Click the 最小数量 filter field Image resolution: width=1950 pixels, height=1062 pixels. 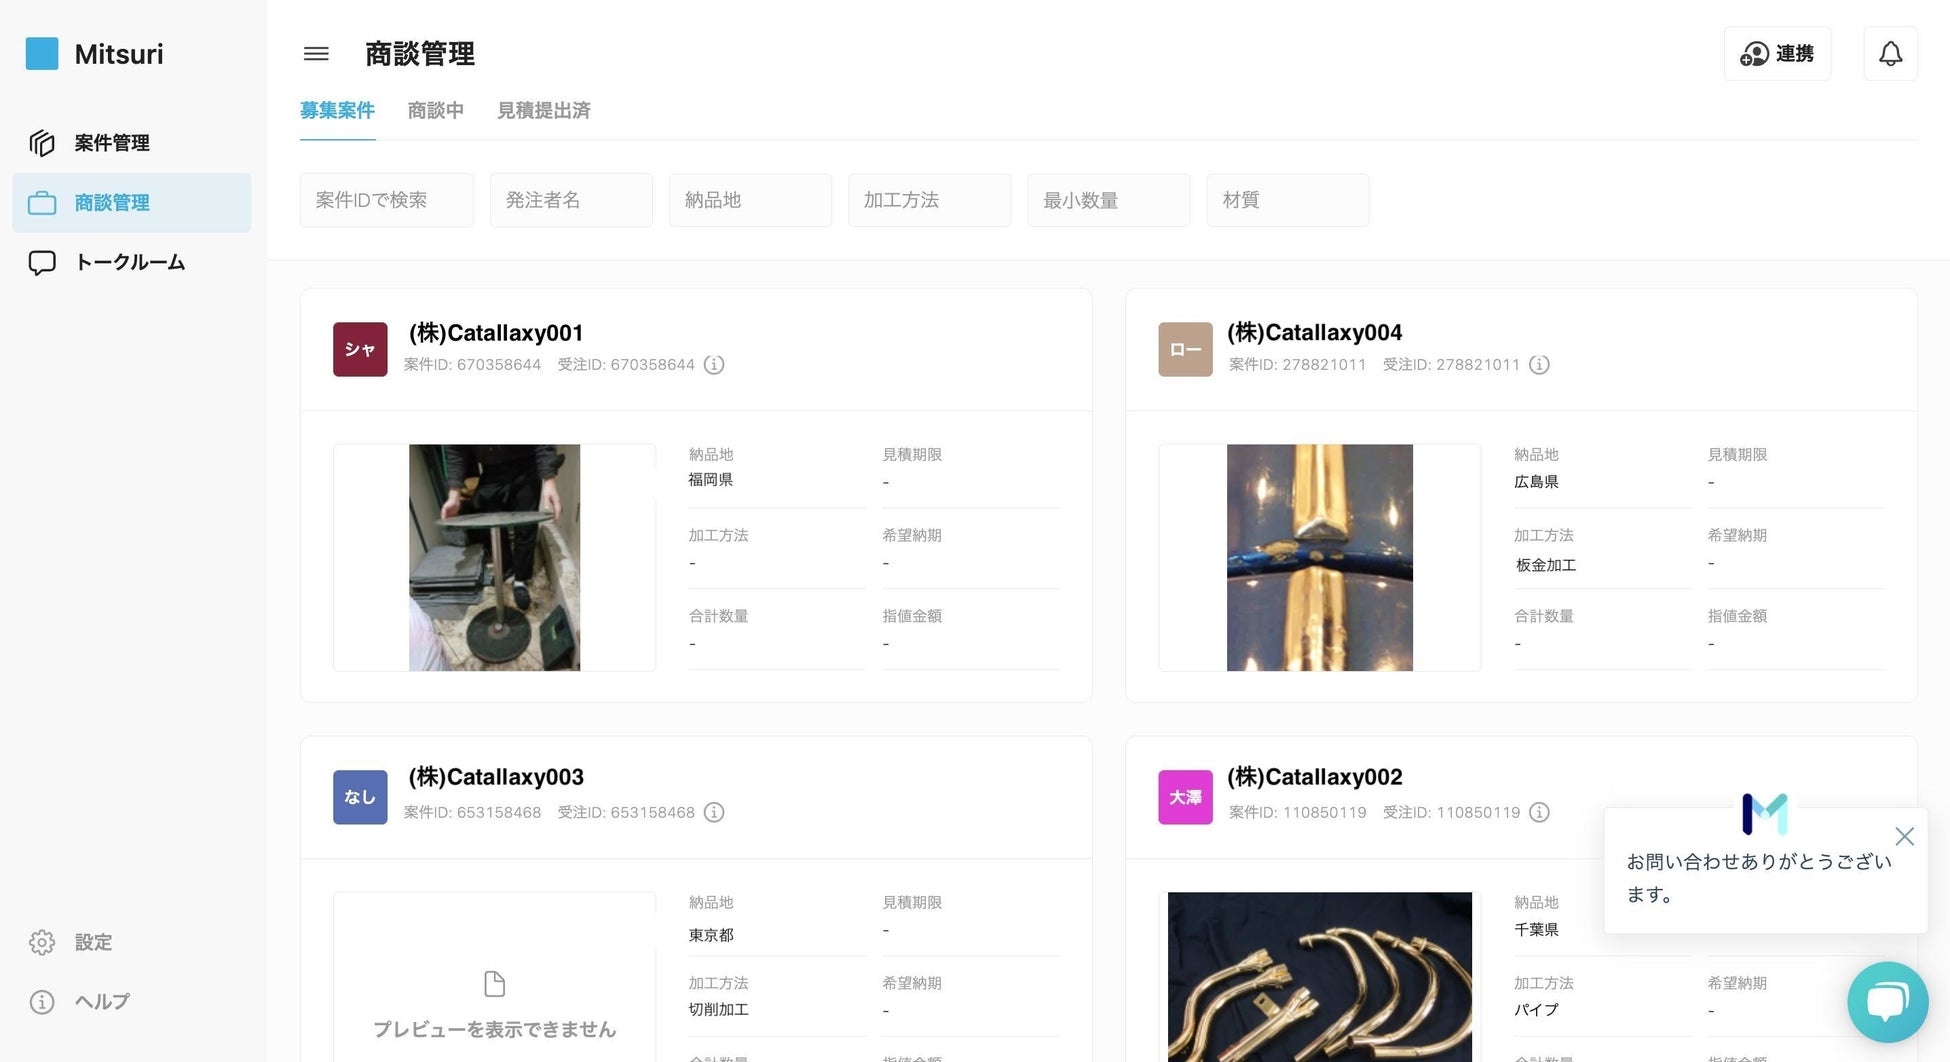1108,200
